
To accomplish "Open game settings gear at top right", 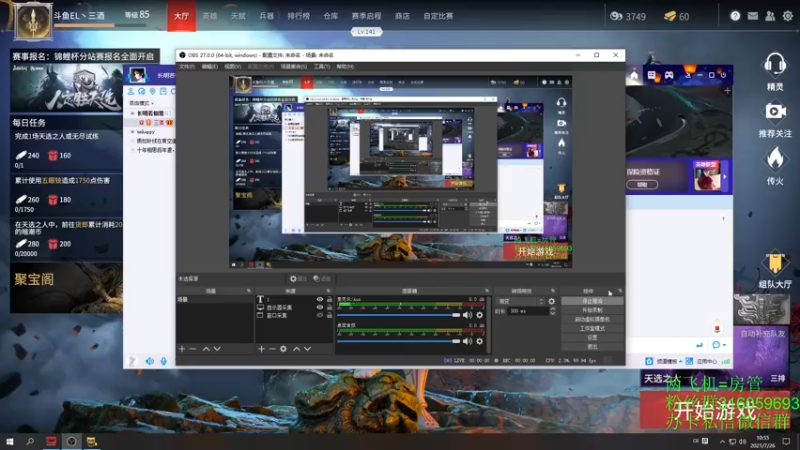I will (x=788, y=16).
